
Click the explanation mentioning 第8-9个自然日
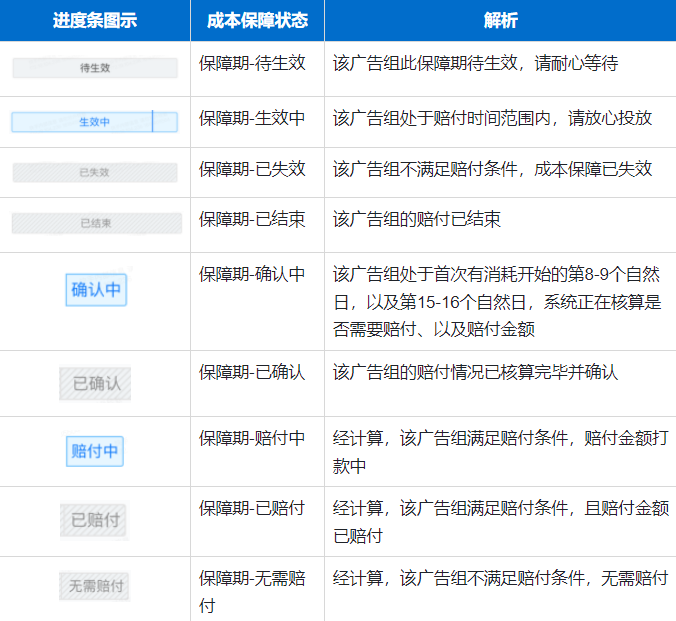point(497,302)
